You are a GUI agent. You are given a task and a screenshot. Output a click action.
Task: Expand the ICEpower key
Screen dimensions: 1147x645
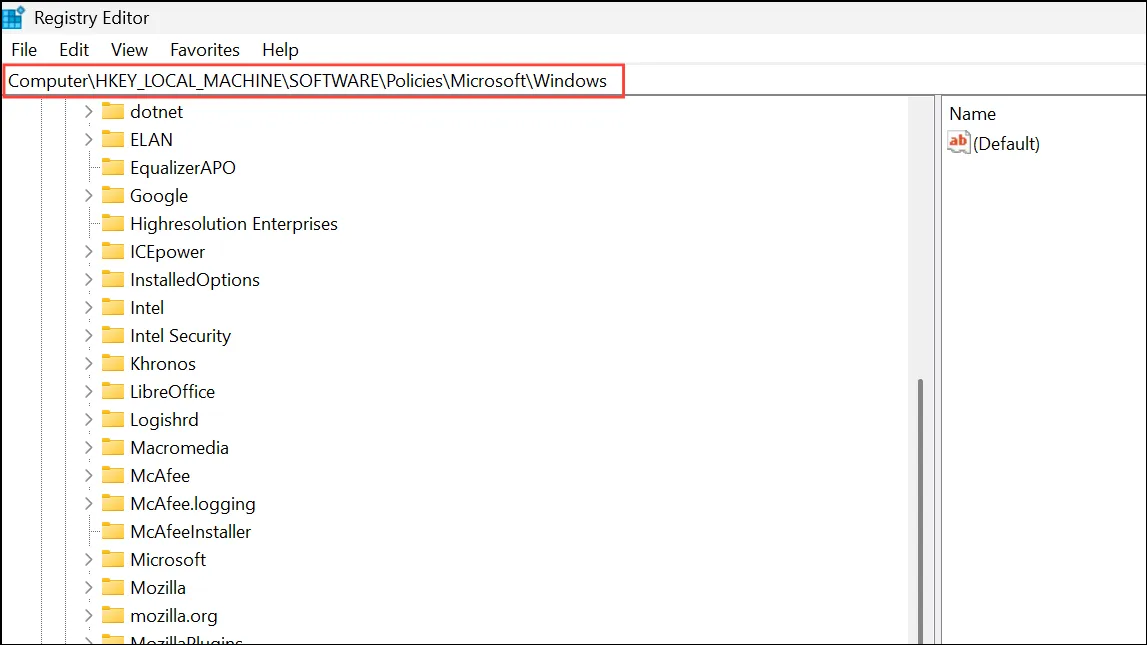point(89,252)
